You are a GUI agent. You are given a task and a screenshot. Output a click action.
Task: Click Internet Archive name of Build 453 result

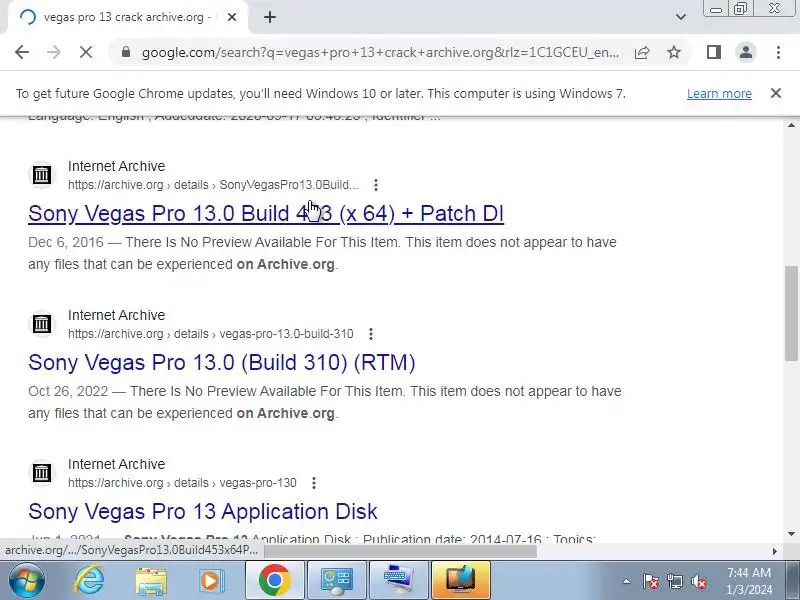[116, 166]
